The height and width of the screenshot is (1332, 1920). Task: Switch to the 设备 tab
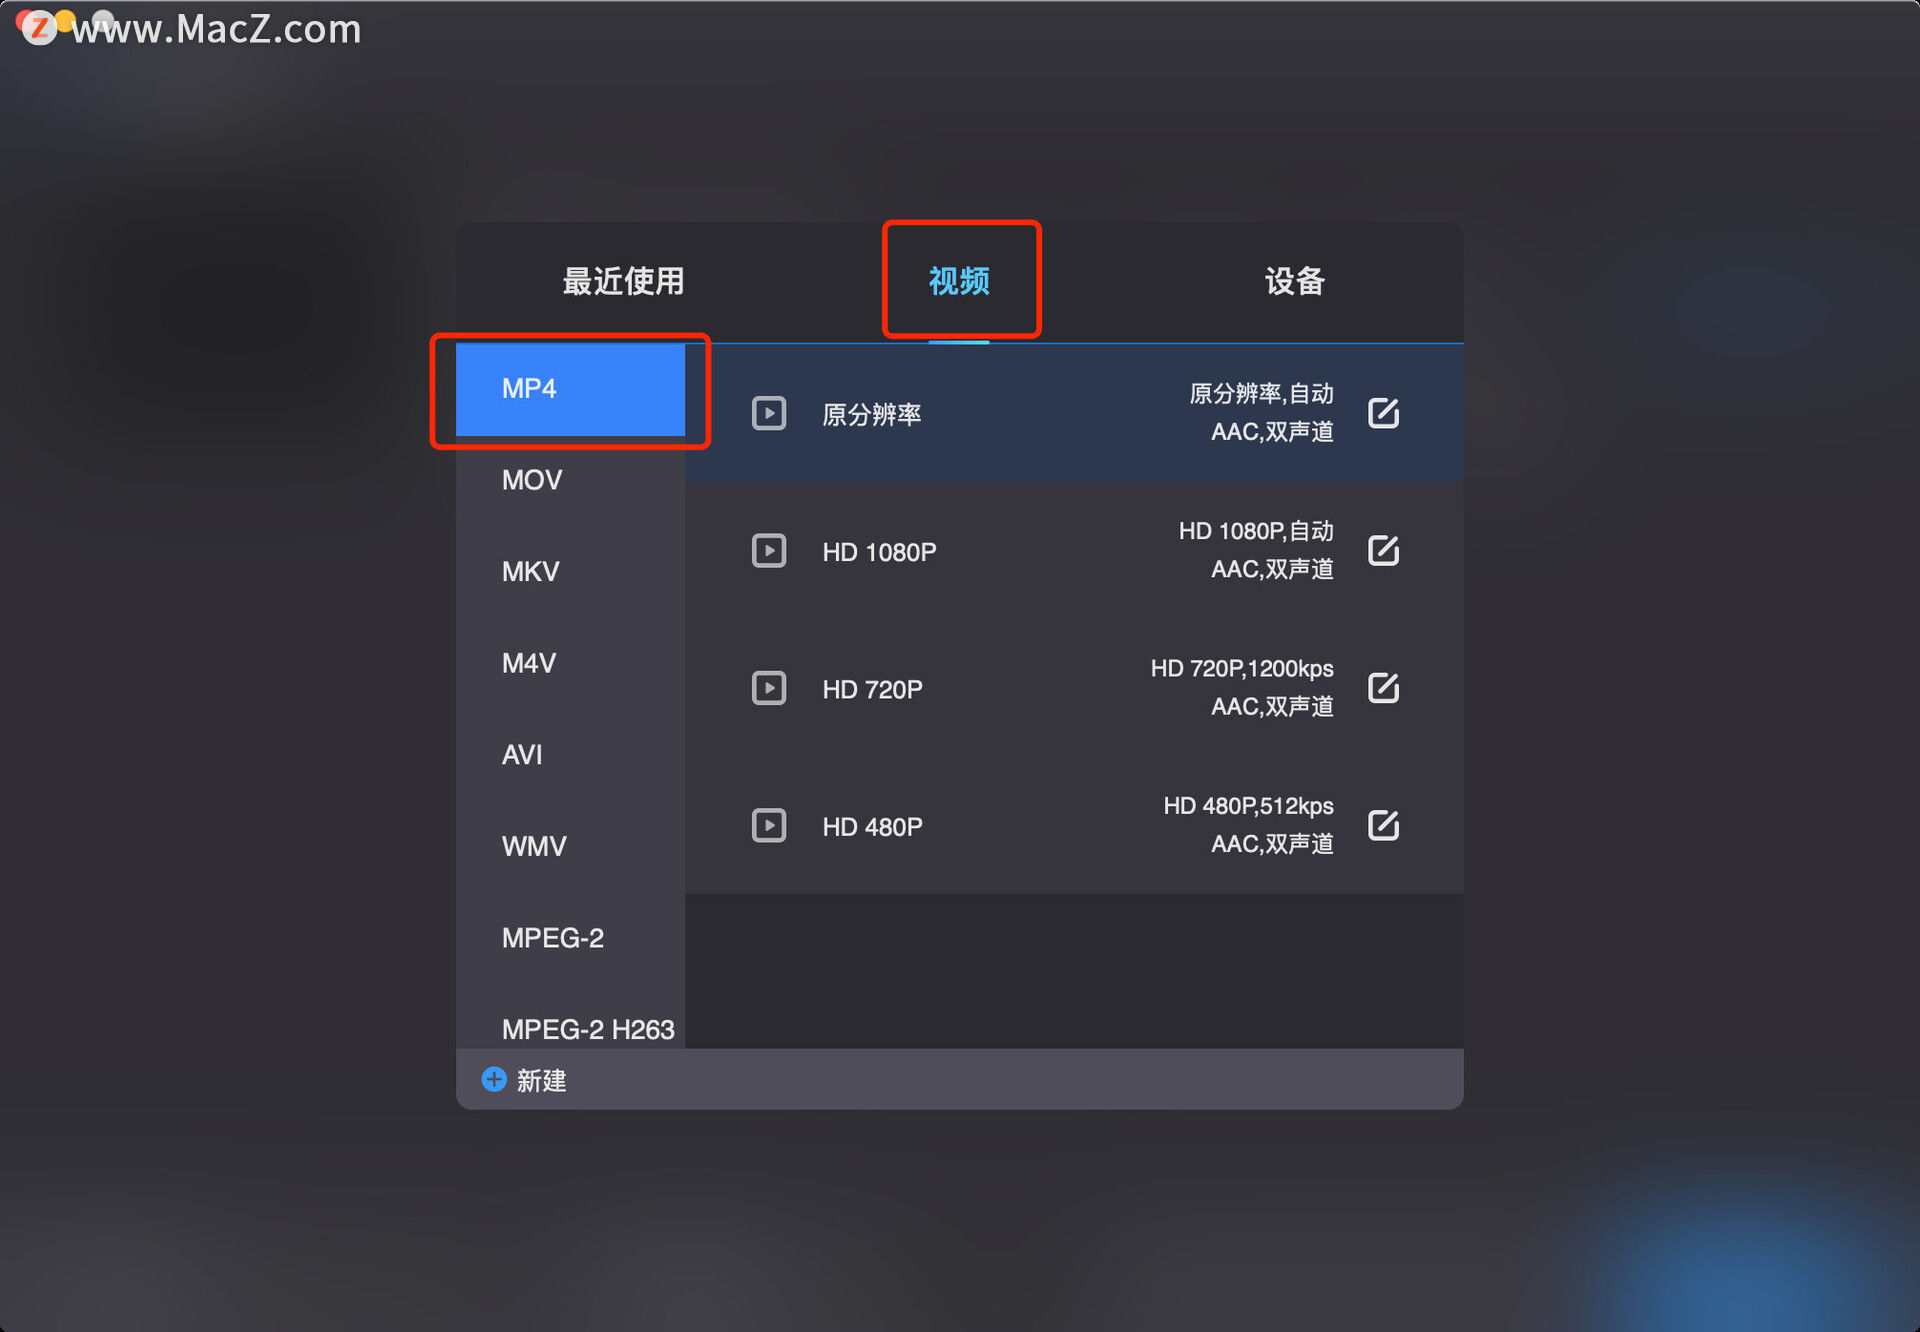click(x=1295, y=281)
